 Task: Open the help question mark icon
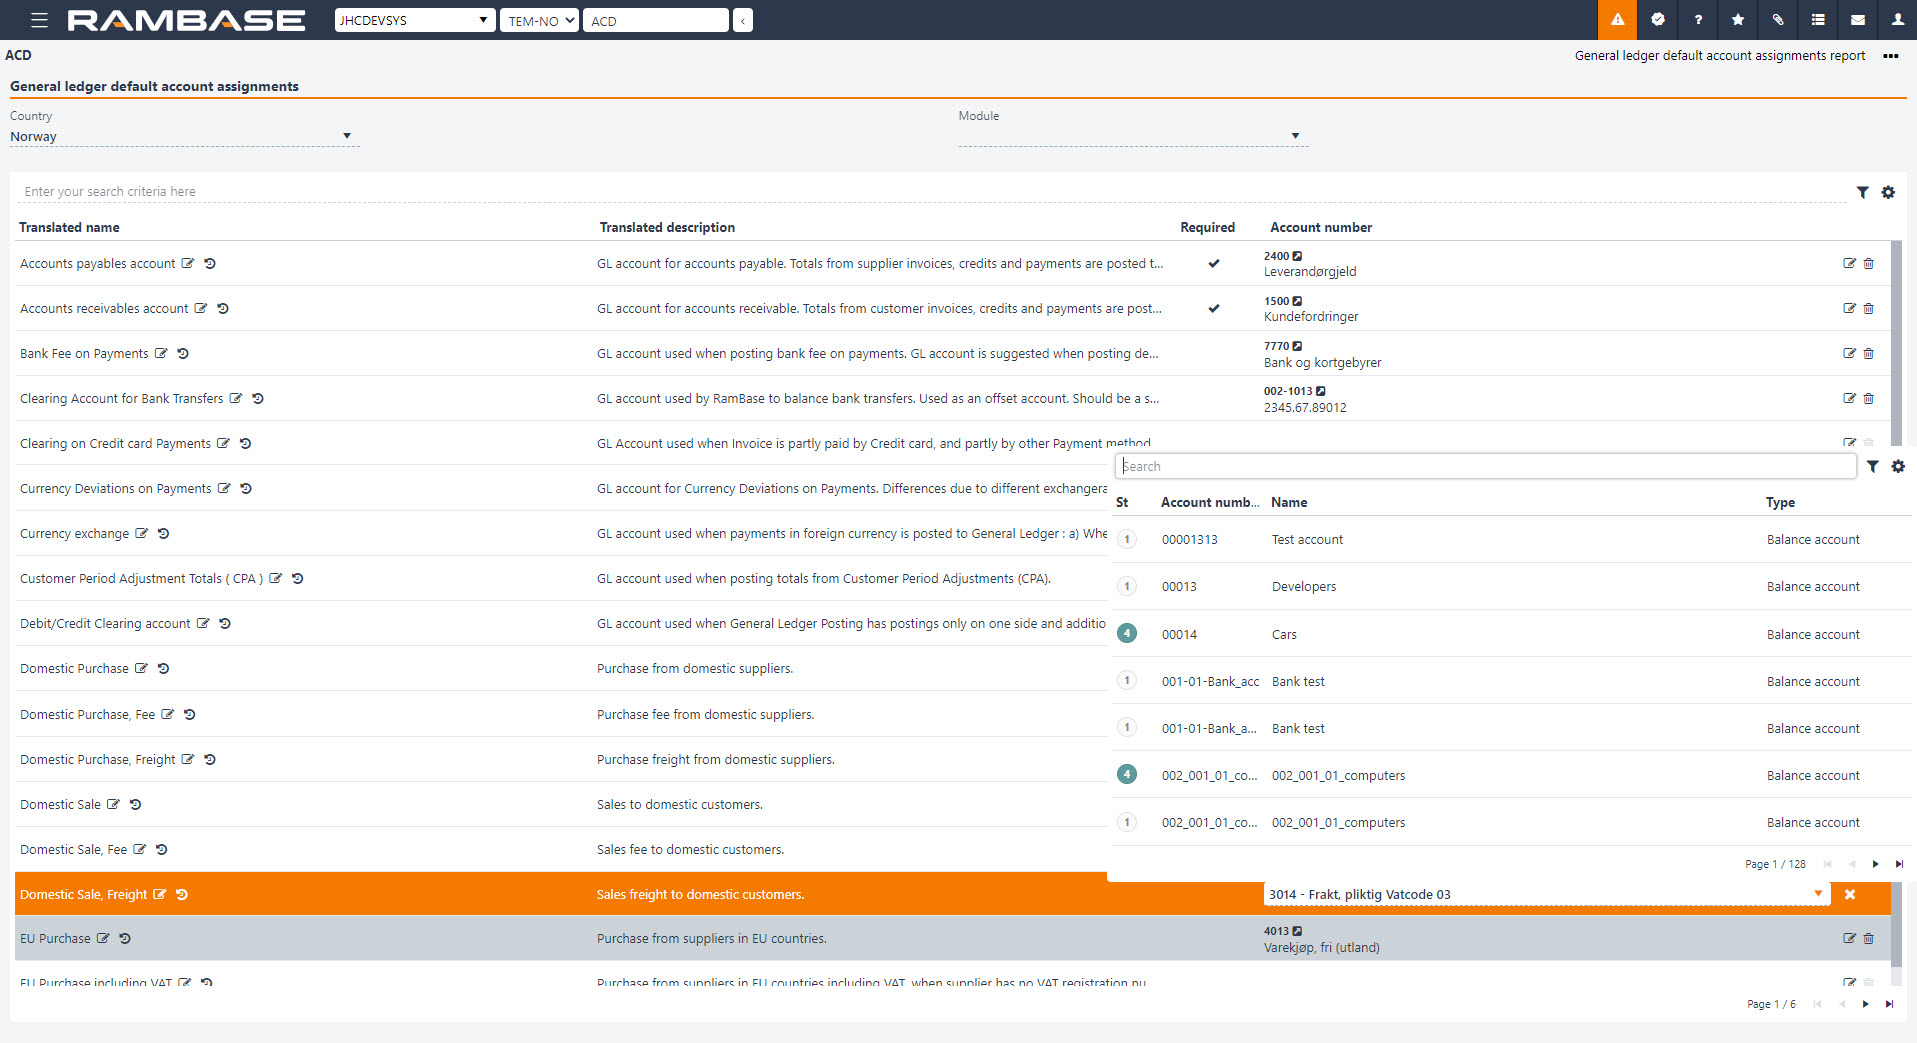point(1697,20)
